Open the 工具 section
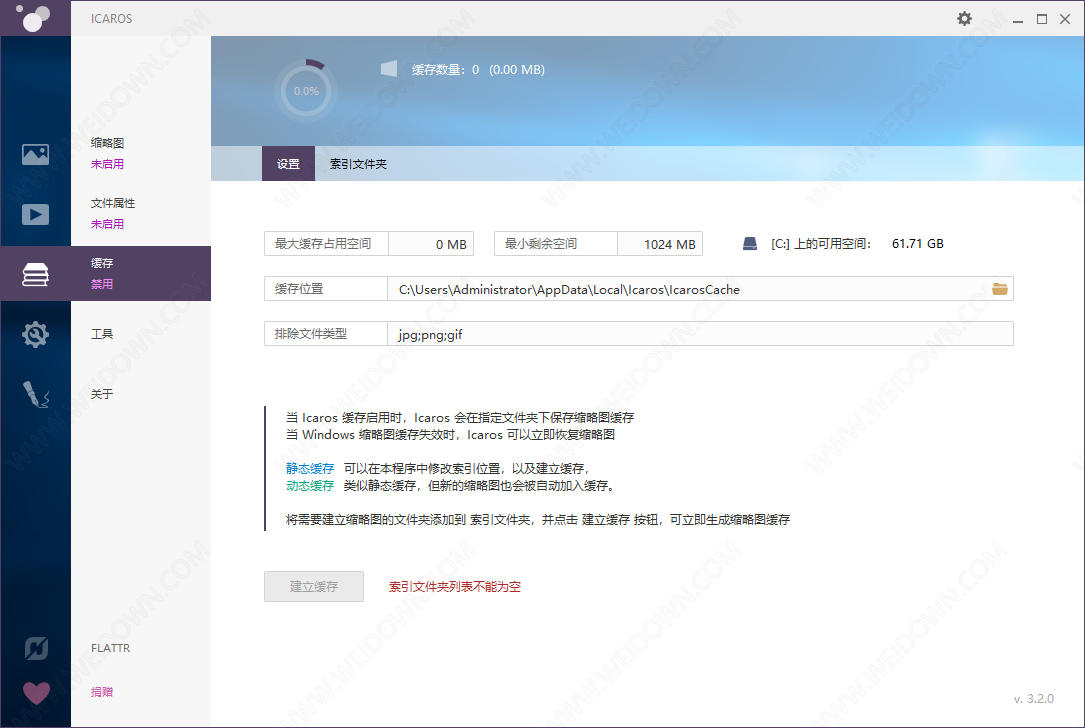The image size is (1085, 728). click(x=102, y=334)
